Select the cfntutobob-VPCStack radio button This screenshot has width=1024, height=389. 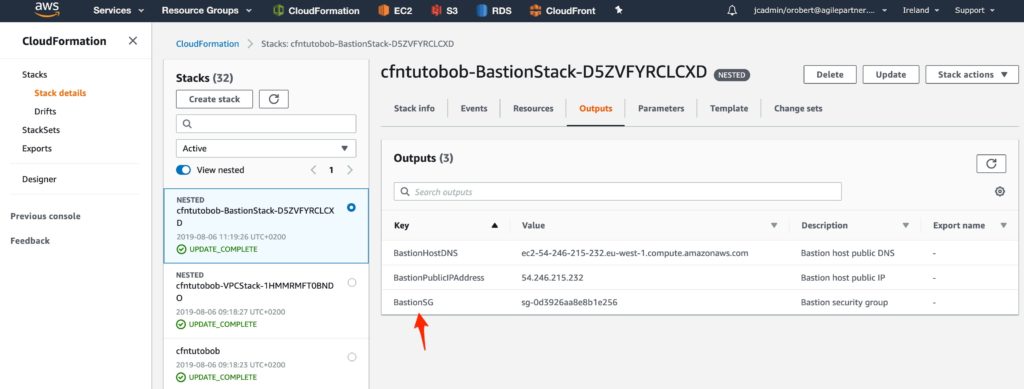coord(352,282)
